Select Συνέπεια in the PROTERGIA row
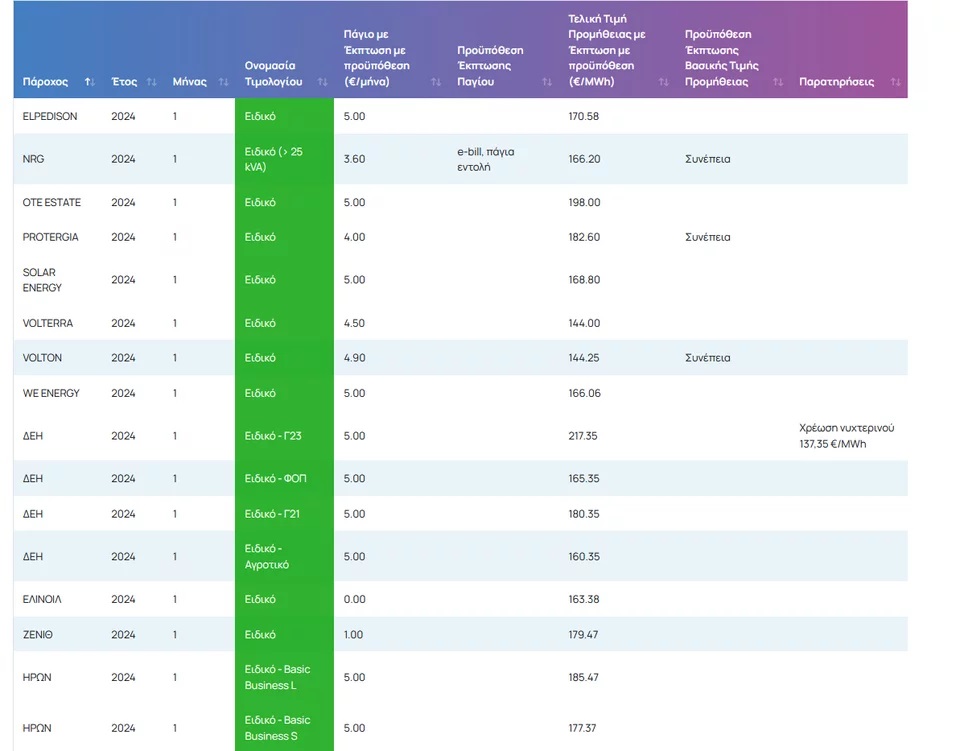This screenshot has height=751, width=960. pyautogui.click(x=707, y=237)
